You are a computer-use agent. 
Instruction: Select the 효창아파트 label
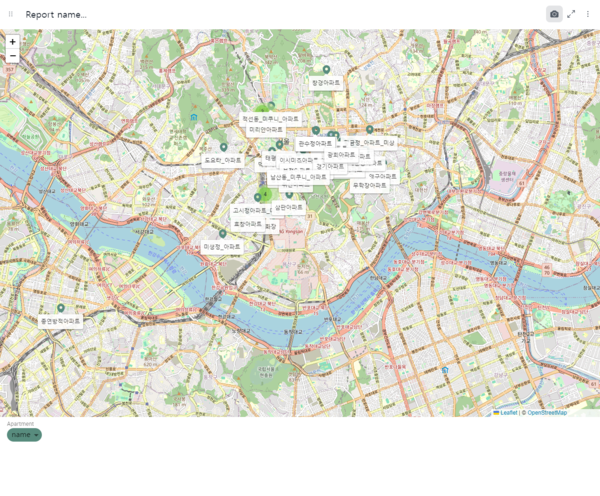pos(247,224)
